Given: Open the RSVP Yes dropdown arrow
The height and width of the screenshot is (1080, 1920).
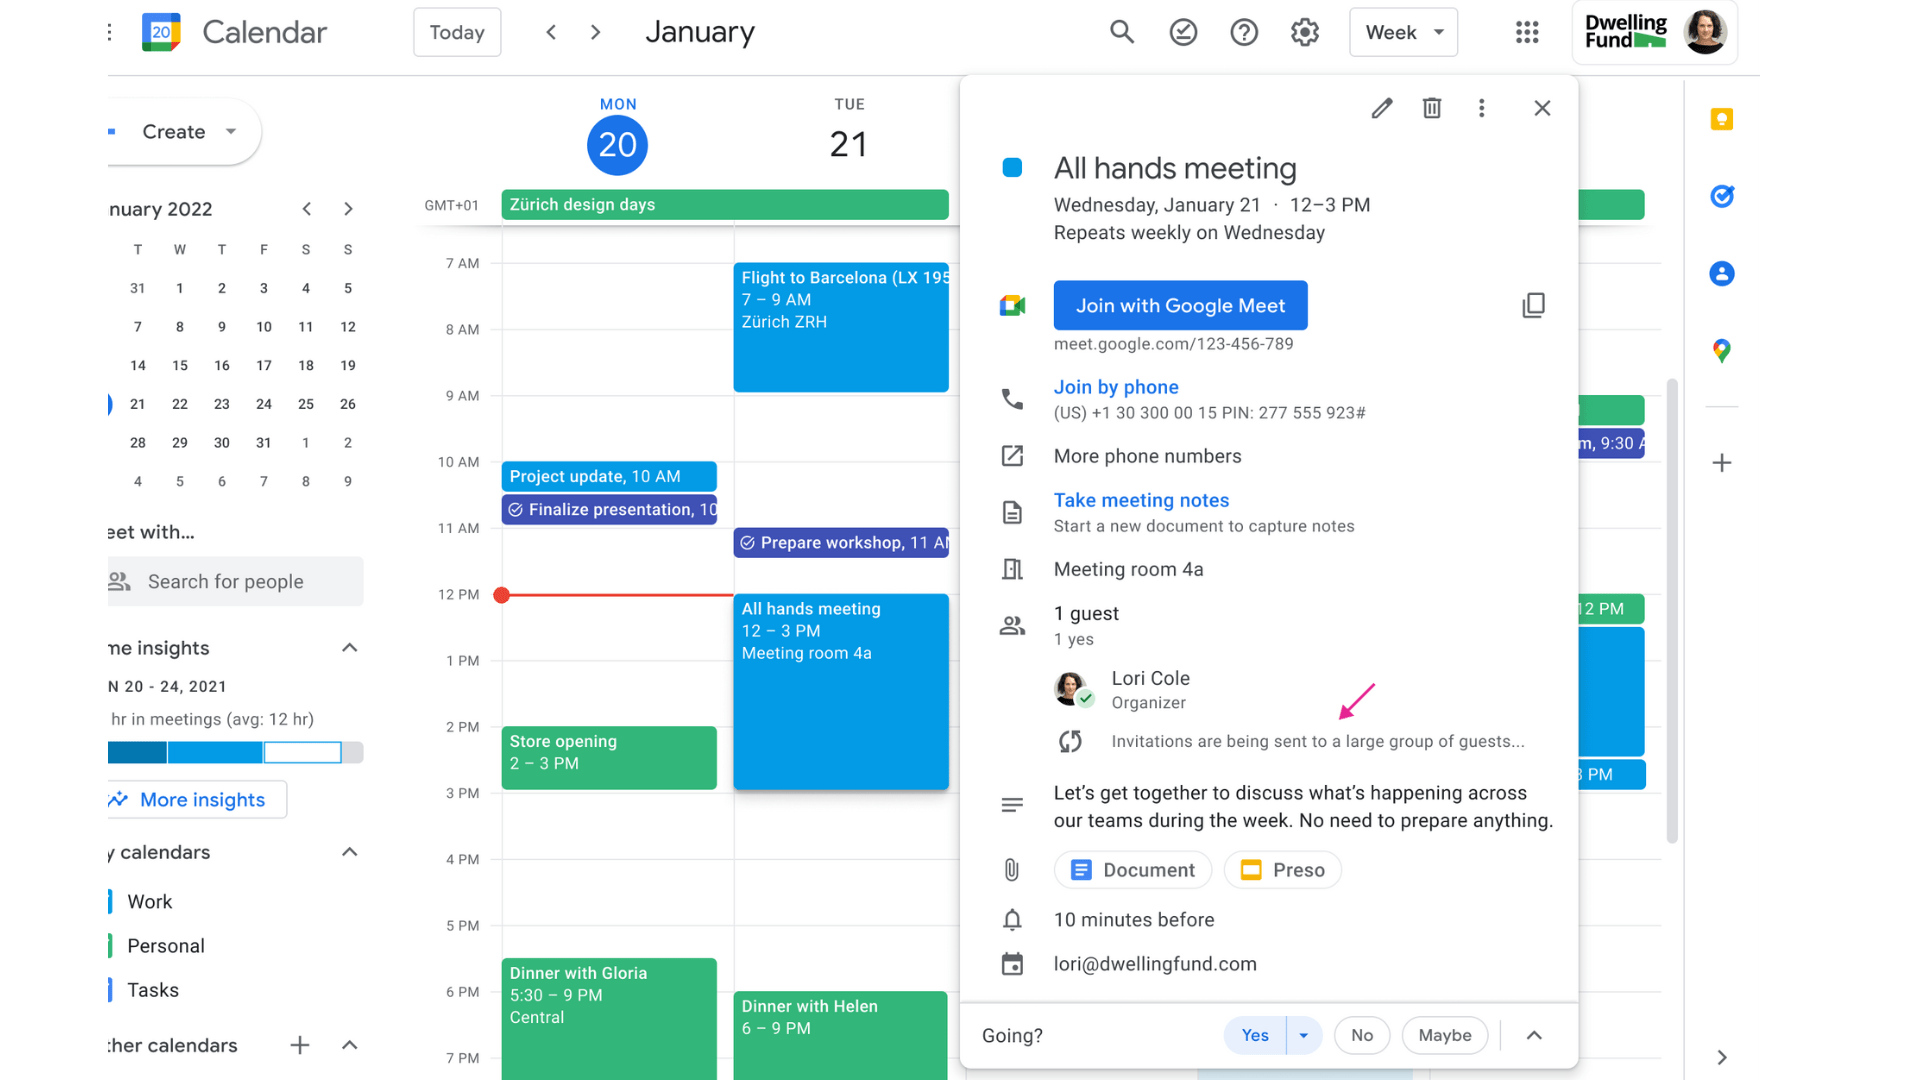Looking at the screenshot, I should click(x=1303, y=1035).
